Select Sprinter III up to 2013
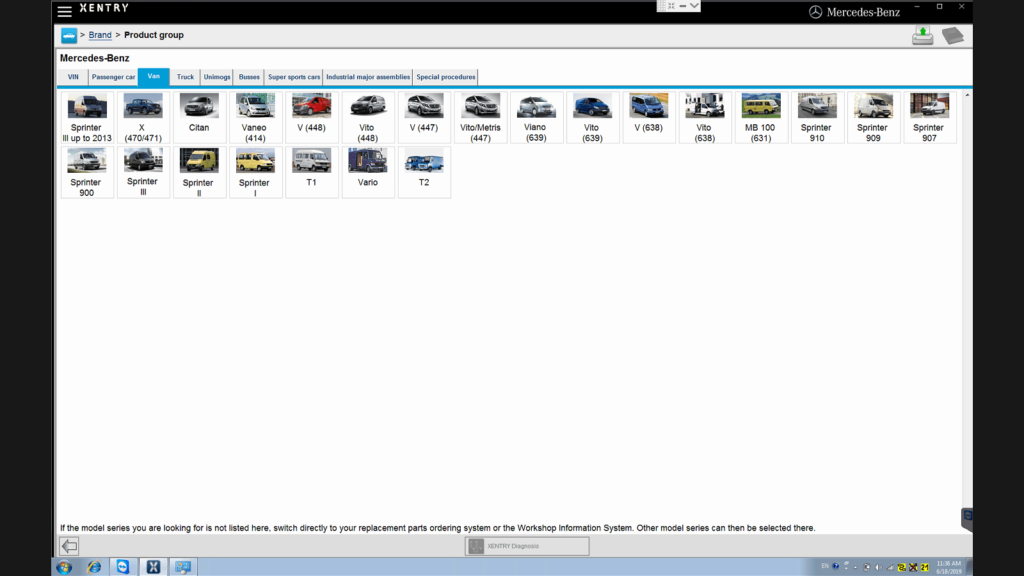This screenshot has width=1024, height=576. [87, 117]
